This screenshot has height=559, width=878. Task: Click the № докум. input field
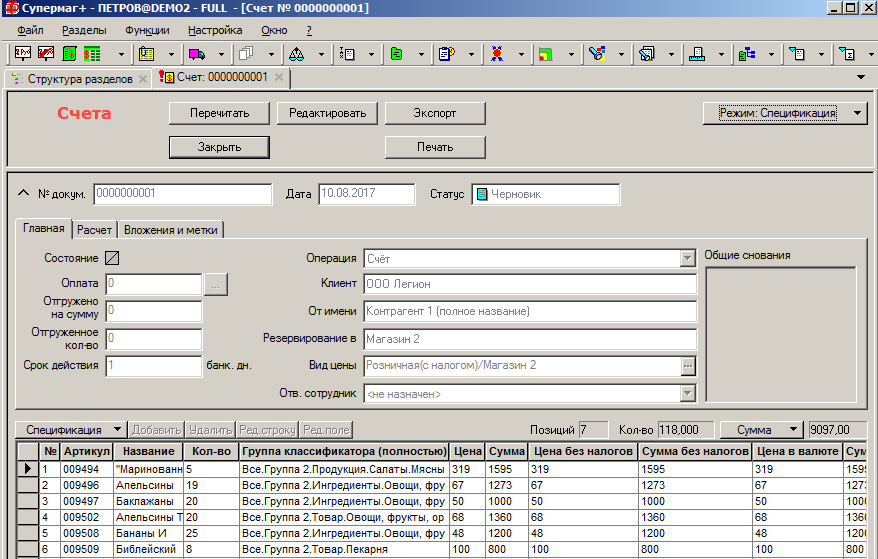183,194
